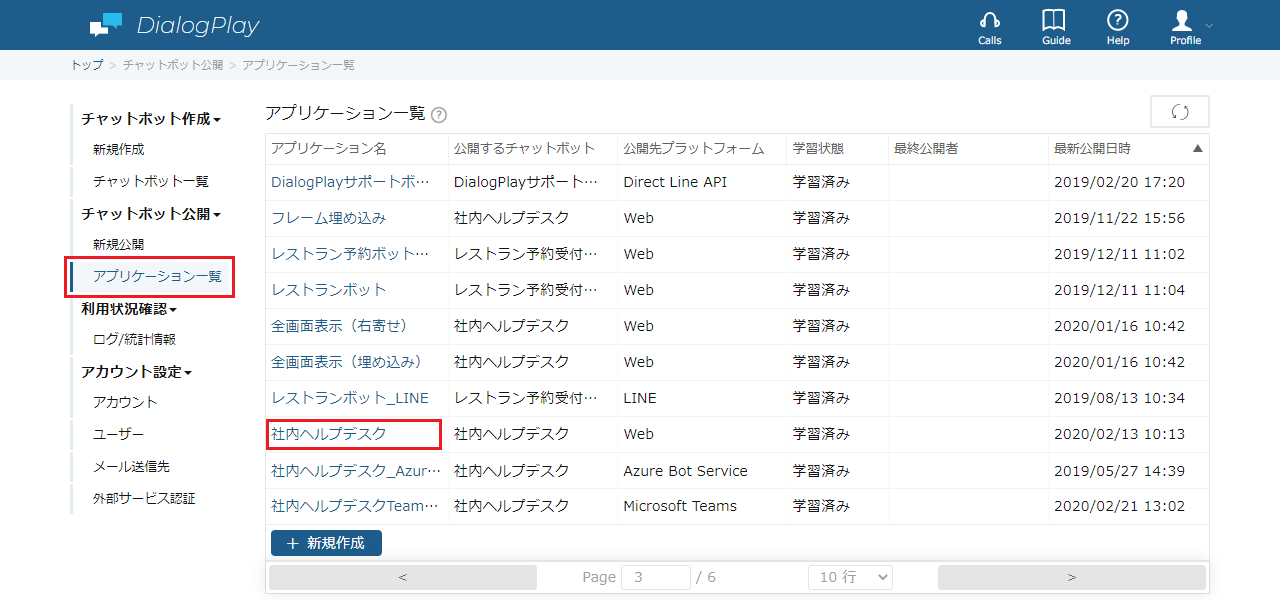This screenshot has height=600, width=1280.
Task: Open the Profile dropdown chevron
Action: 1209,24
